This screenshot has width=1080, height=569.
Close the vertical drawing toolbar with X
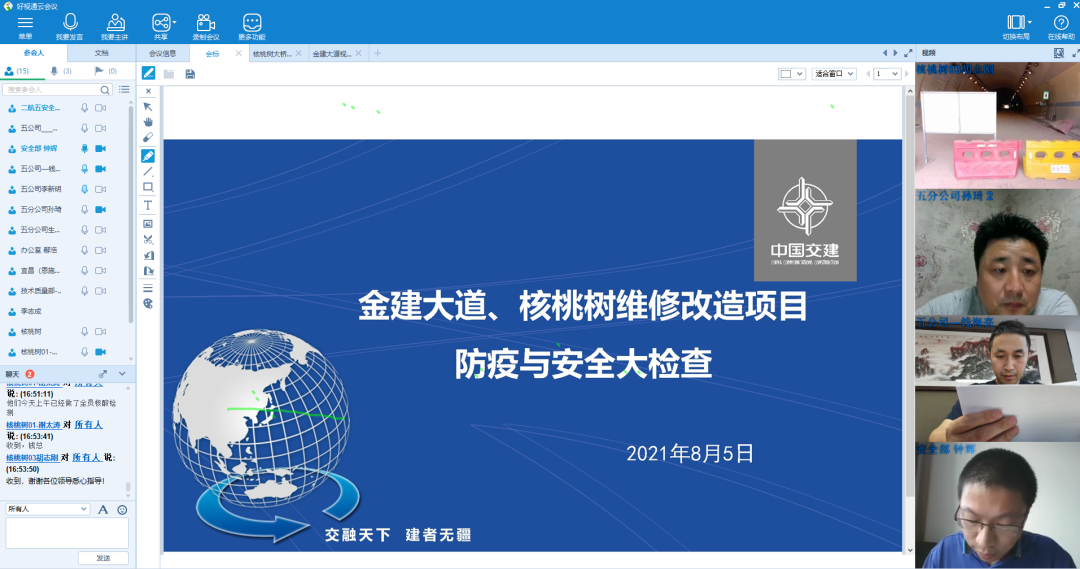click(x=147, y=91)
